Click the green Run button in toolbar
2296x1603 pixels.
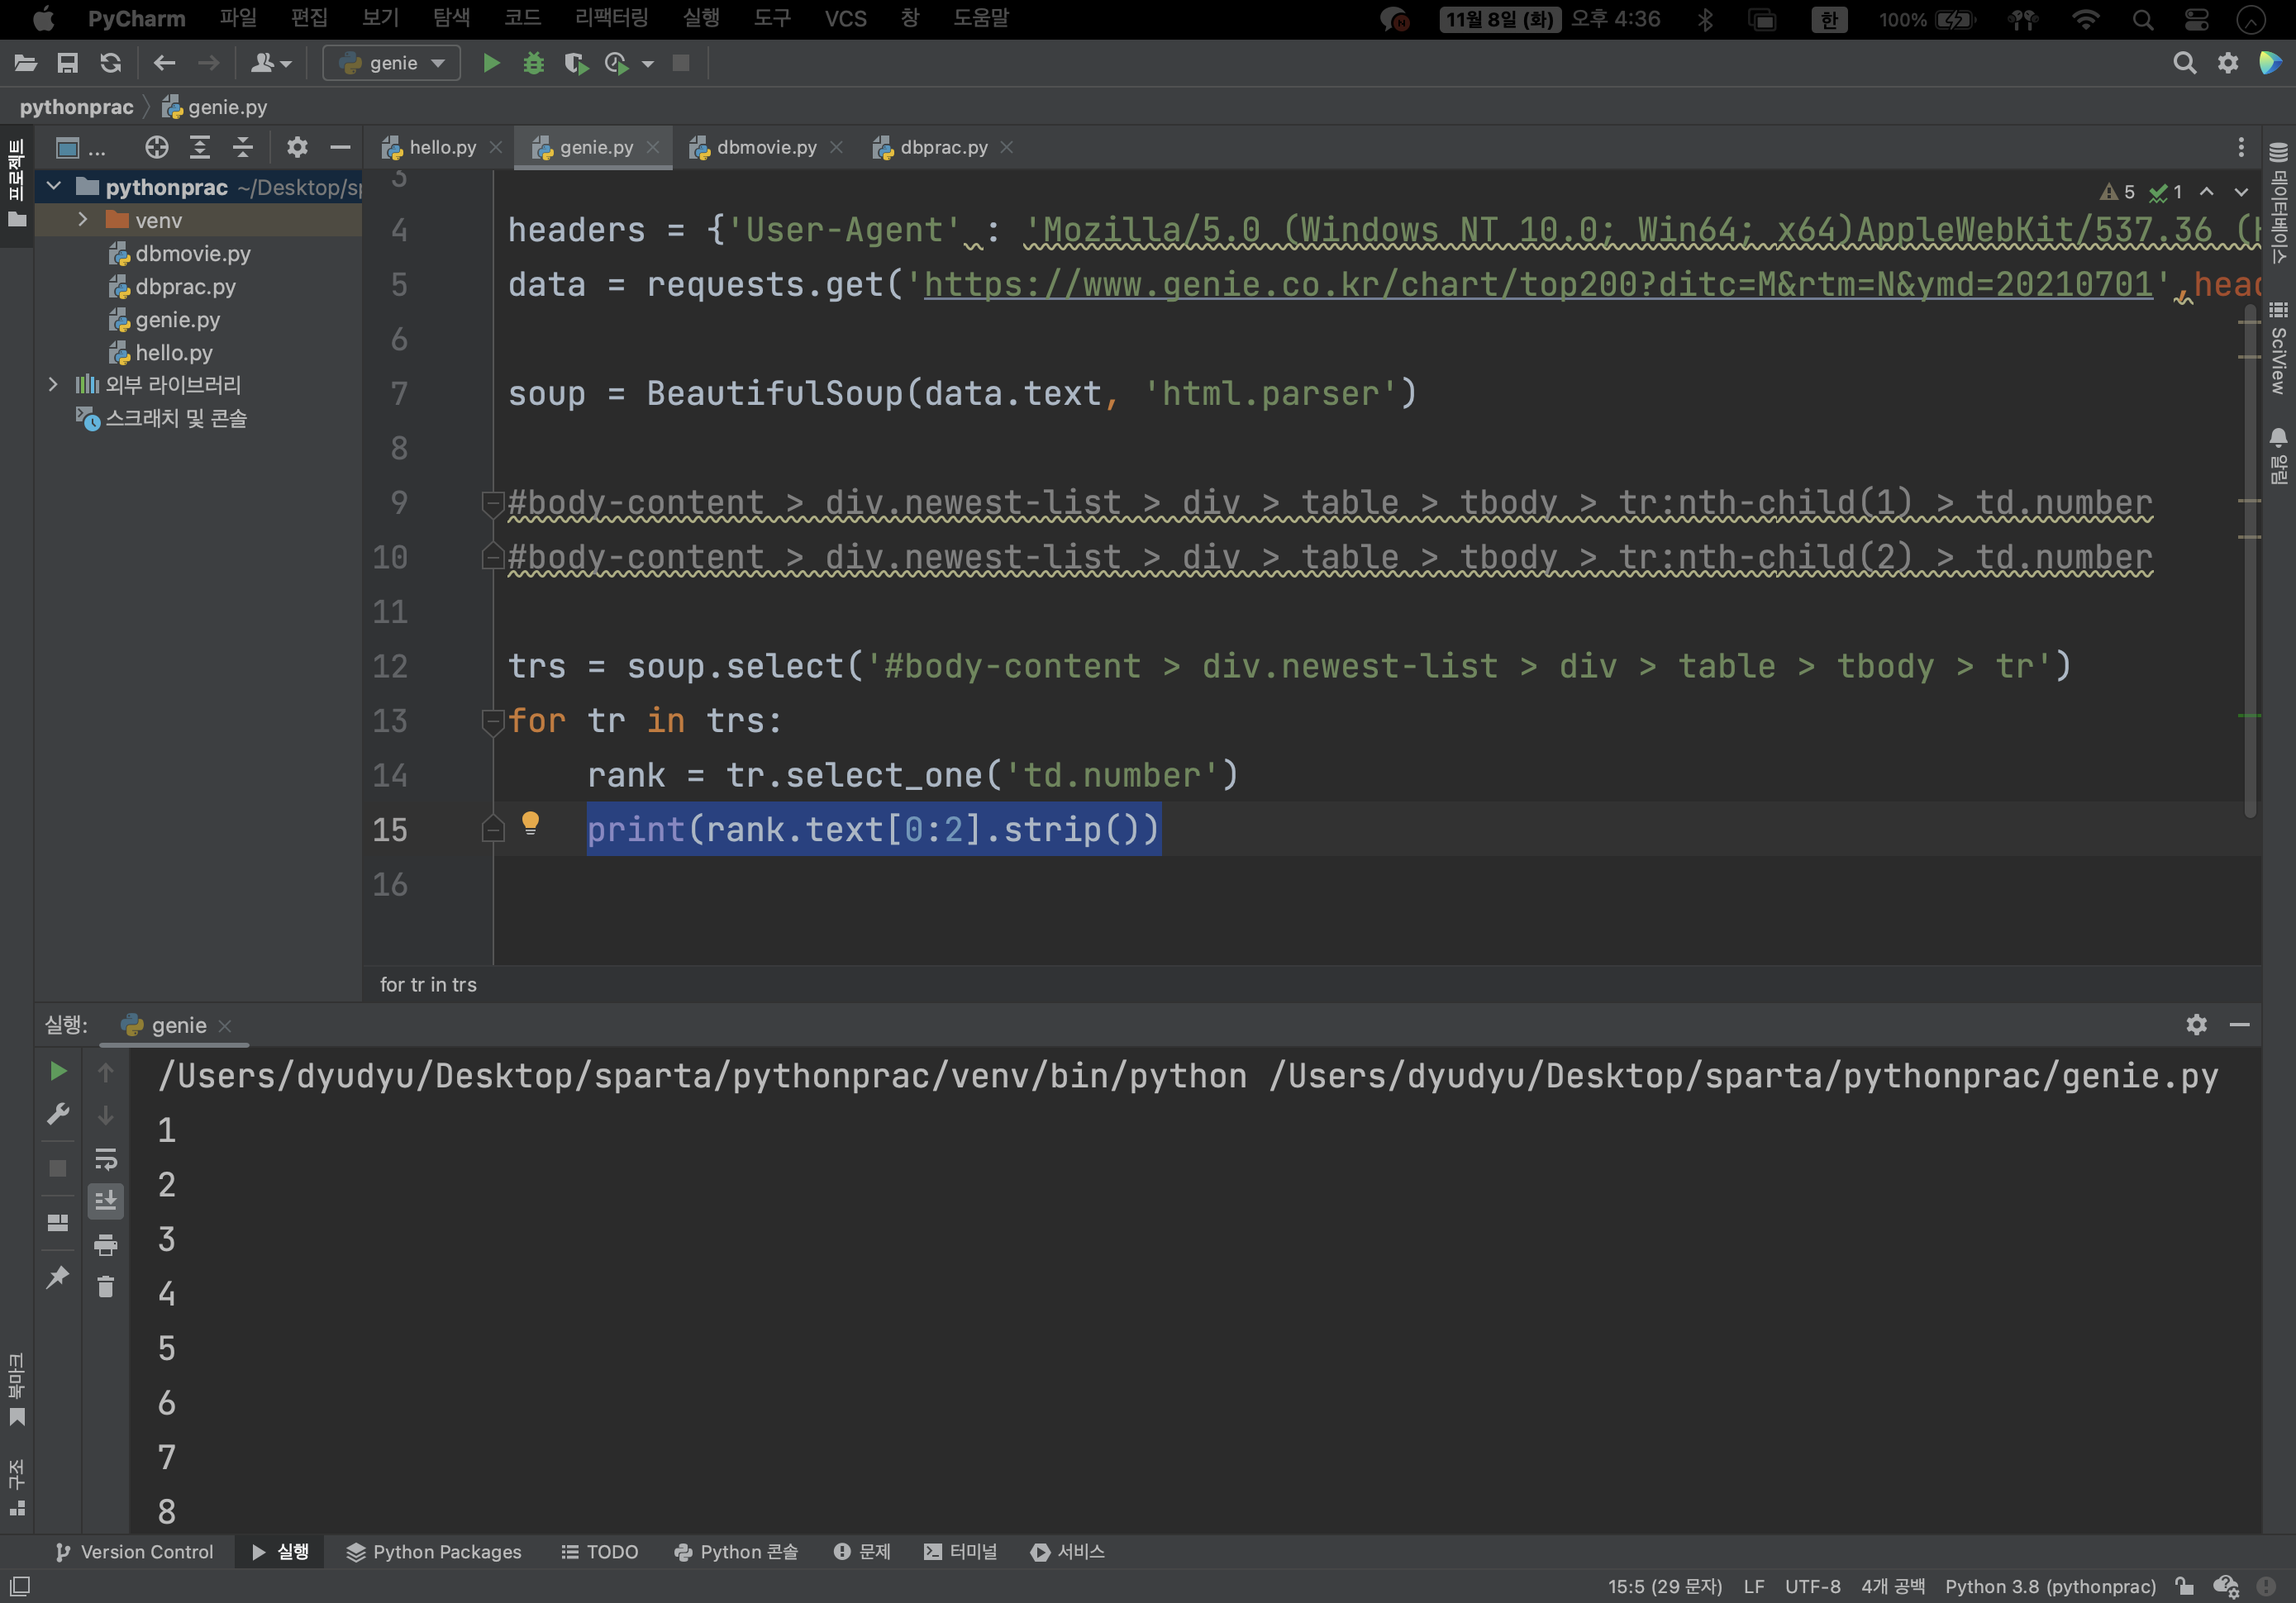pyautogui.click(x=491, y=63)
